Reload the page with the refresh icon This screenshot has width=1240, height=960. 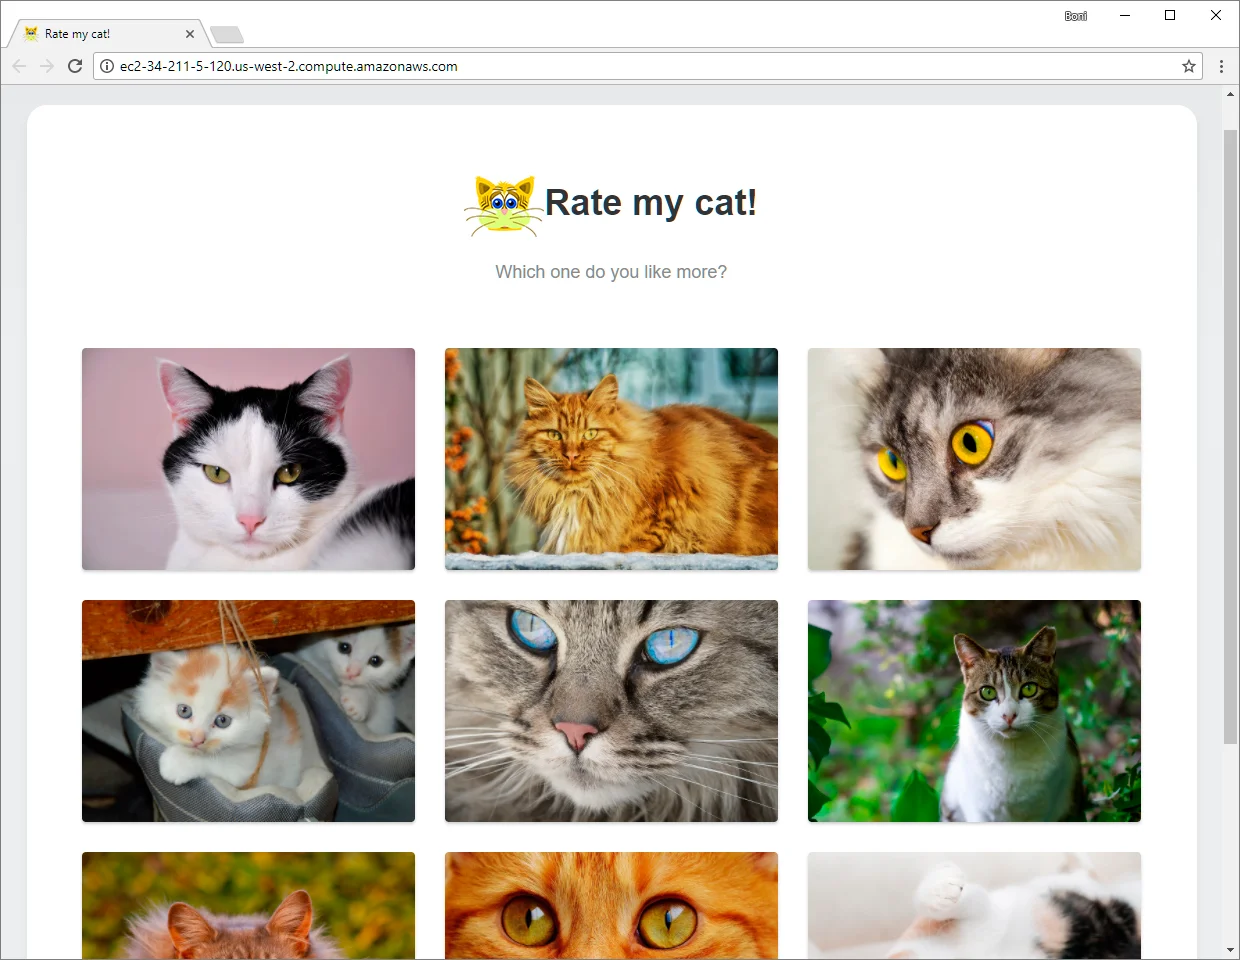75,66
